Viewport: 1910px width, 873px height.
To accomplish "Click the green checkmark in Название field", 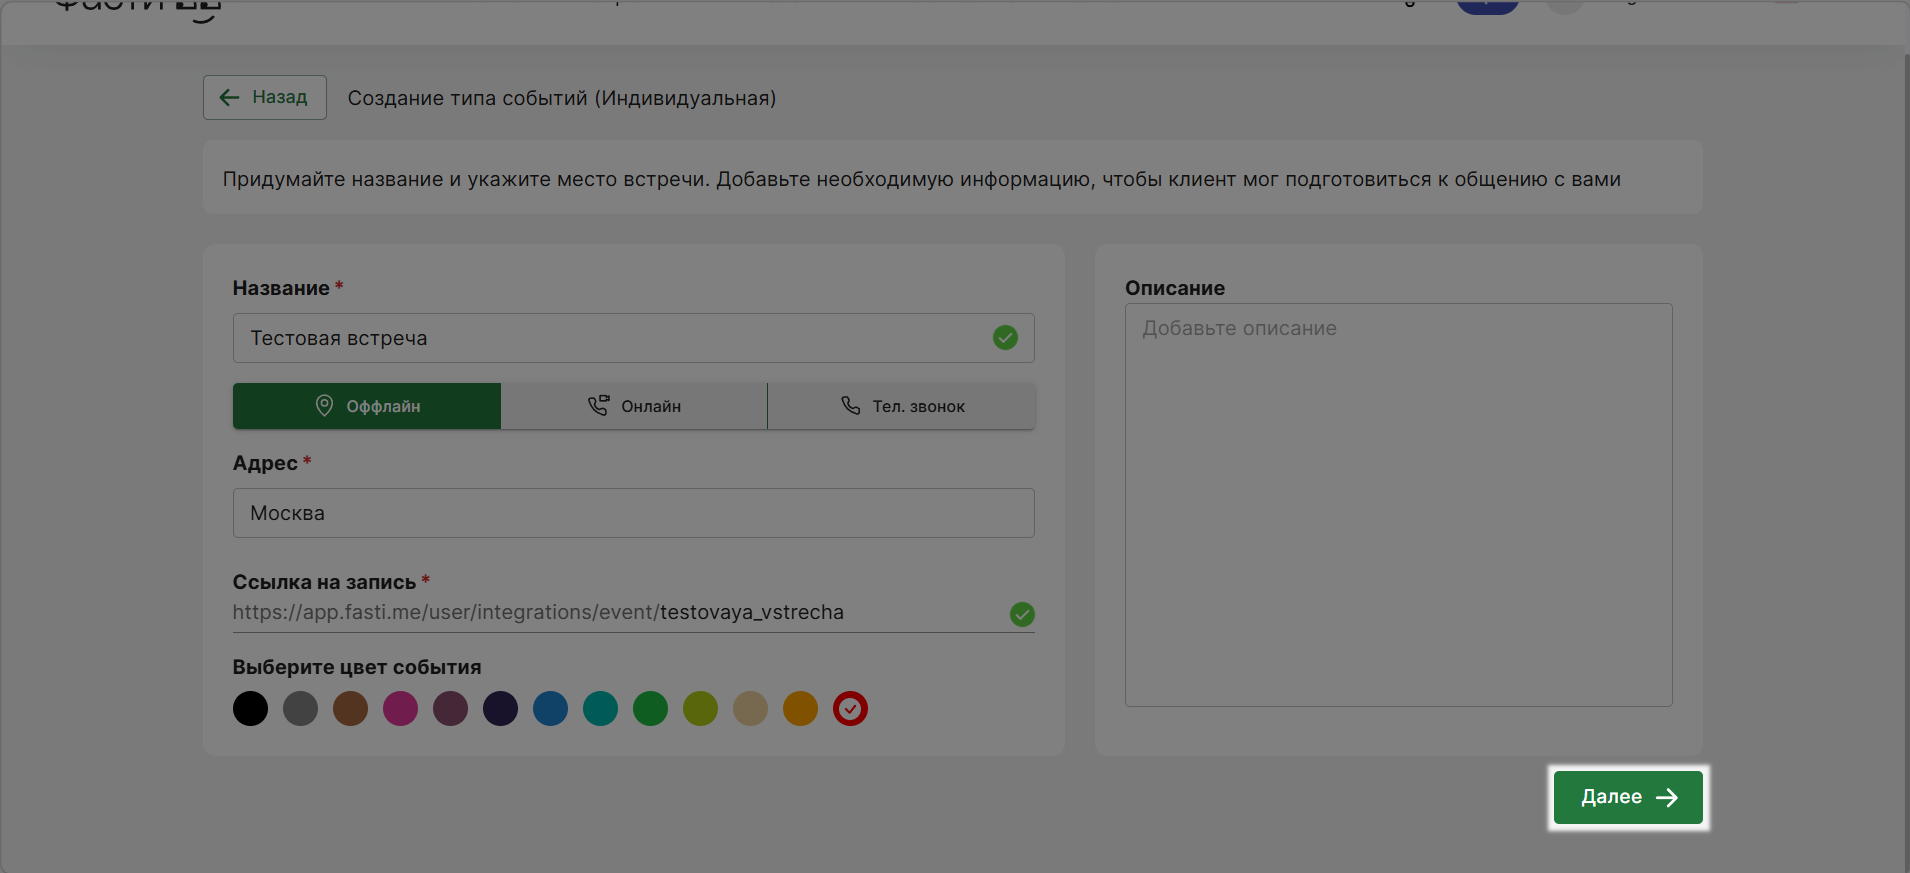I will click(x=1005, y=338).
